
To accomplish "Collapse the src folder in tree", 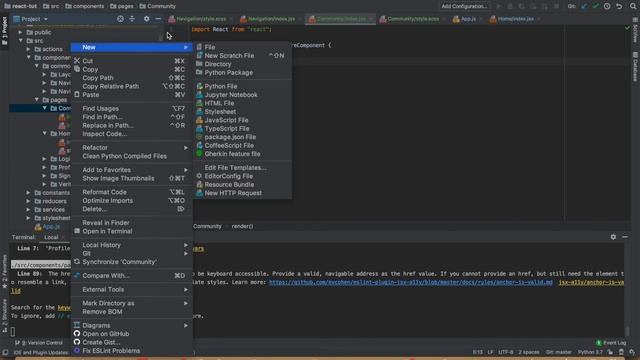I will [x=20, y=41].
